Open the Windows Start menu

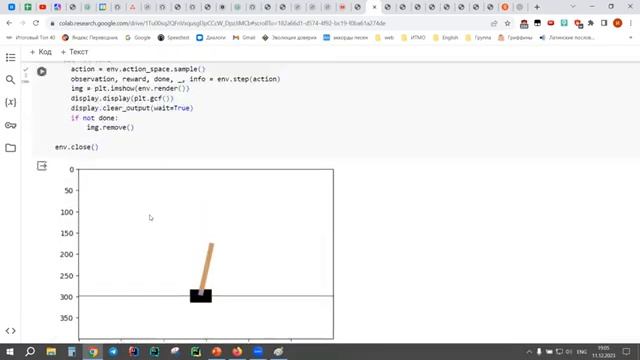coord(10,351)
